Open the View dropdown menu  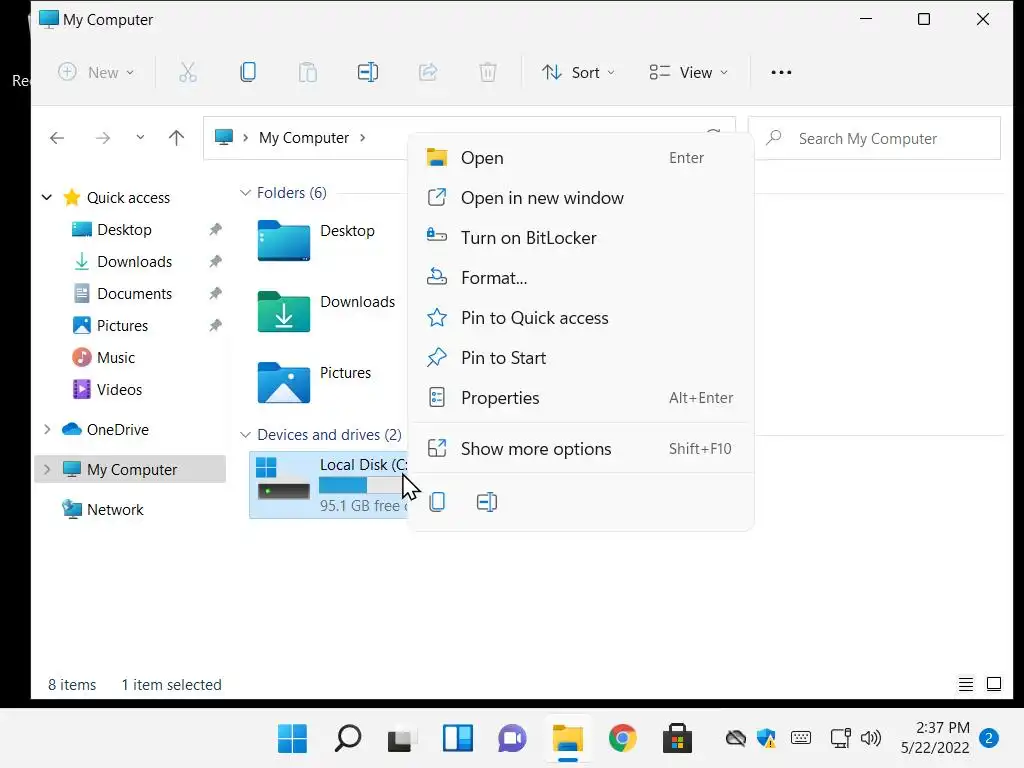click(x=688, y=72)
